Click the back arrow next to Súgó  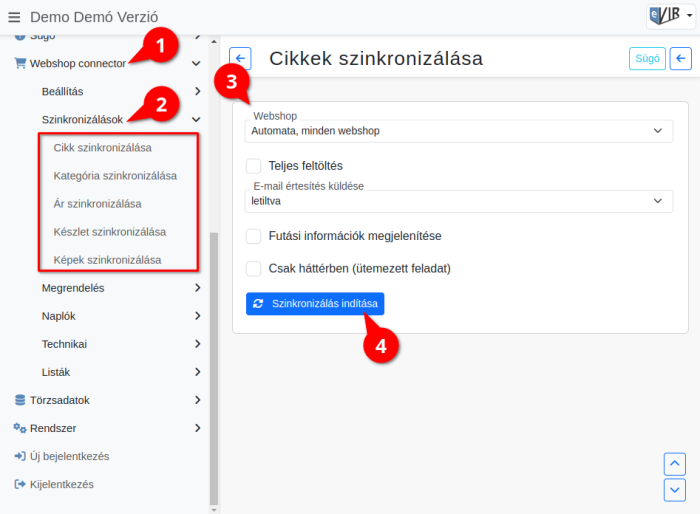tap(680, 59)
